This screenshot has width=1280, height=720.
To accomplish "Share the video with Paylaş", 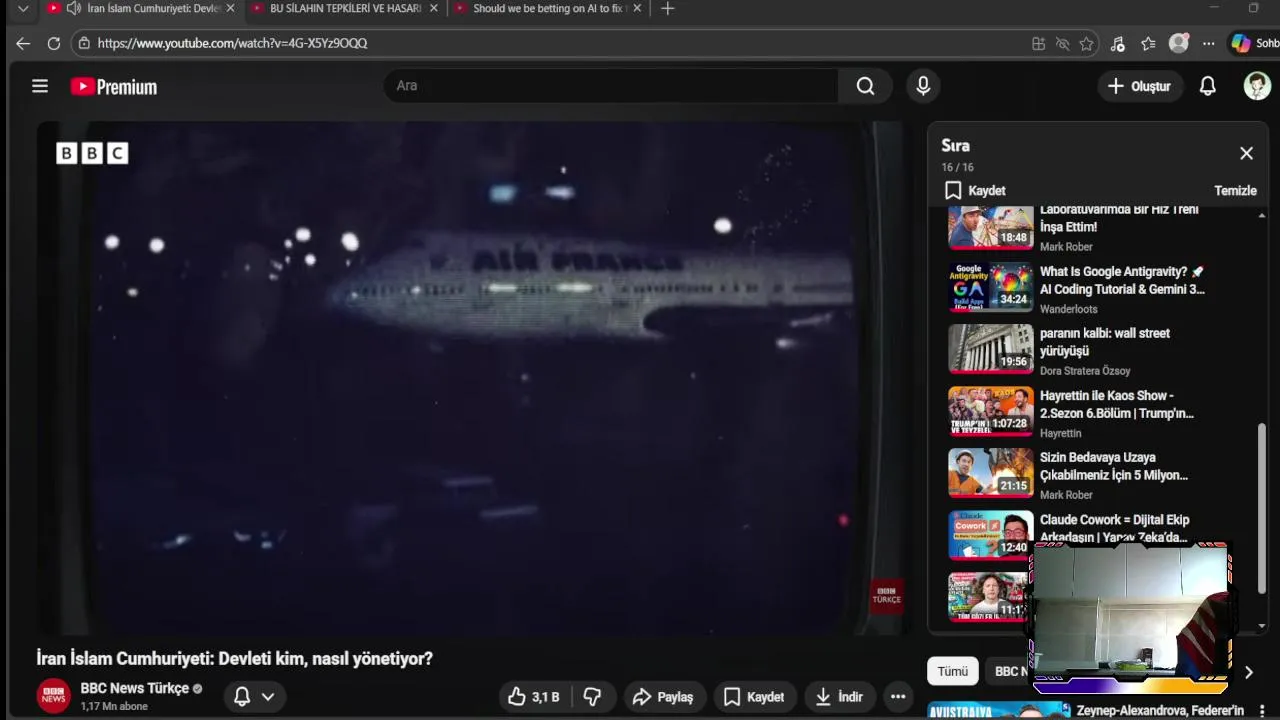I will pos(663,697).
